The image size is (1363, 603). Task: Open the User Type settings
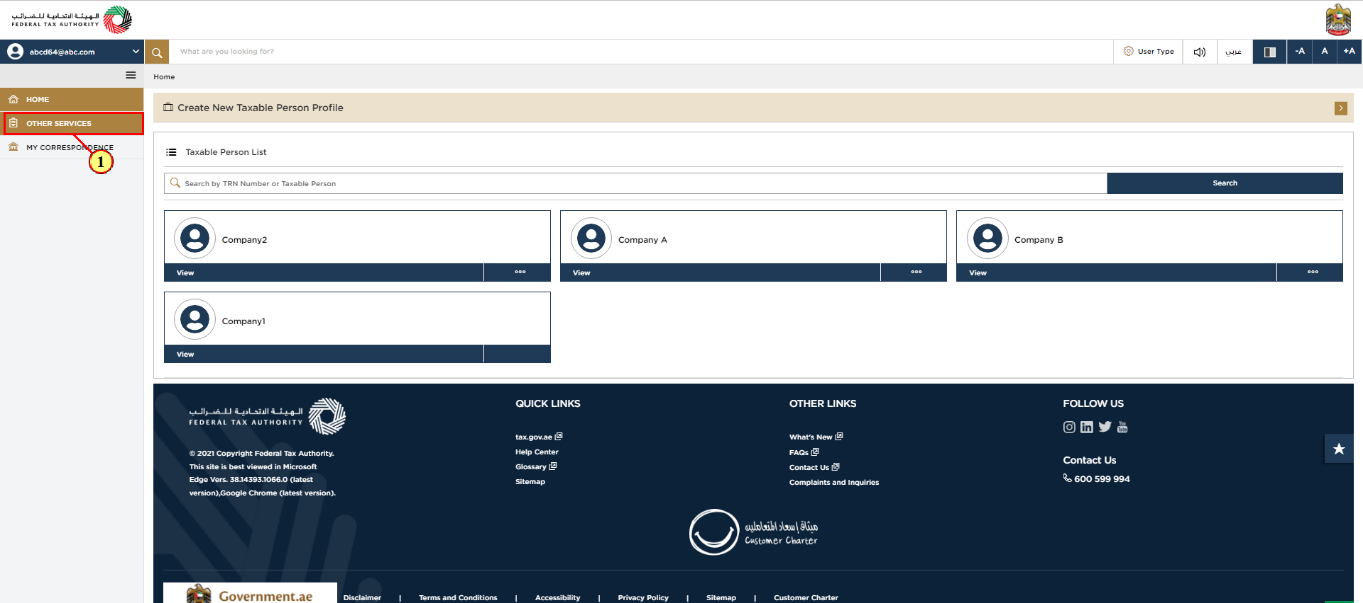pos(1148,51)
